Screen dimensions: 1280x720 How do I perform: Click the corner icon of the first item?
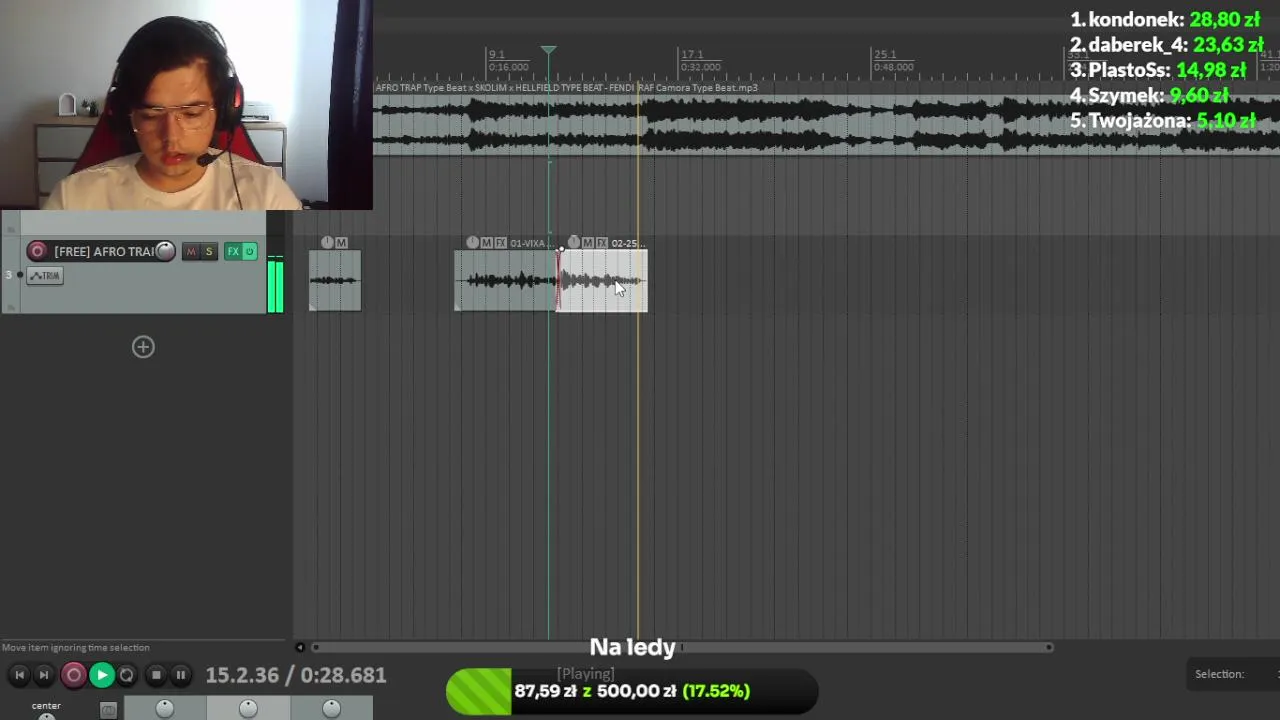click(313, 306)
